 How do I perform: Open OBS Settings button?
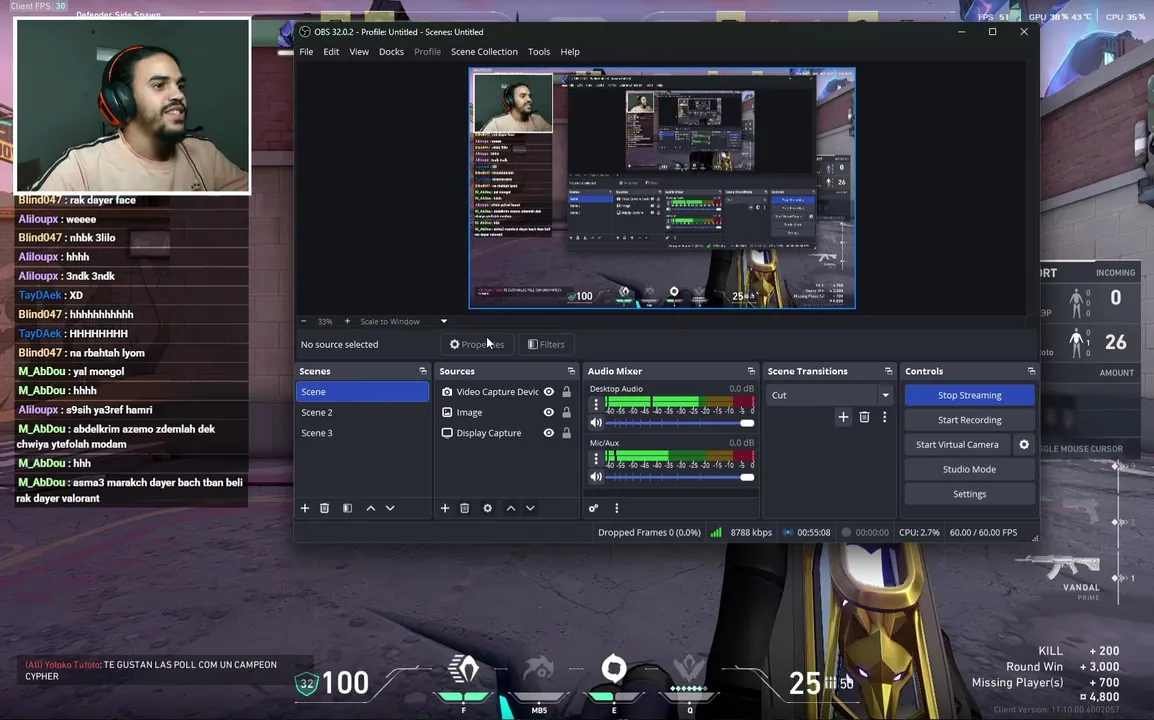coord(969,494)
